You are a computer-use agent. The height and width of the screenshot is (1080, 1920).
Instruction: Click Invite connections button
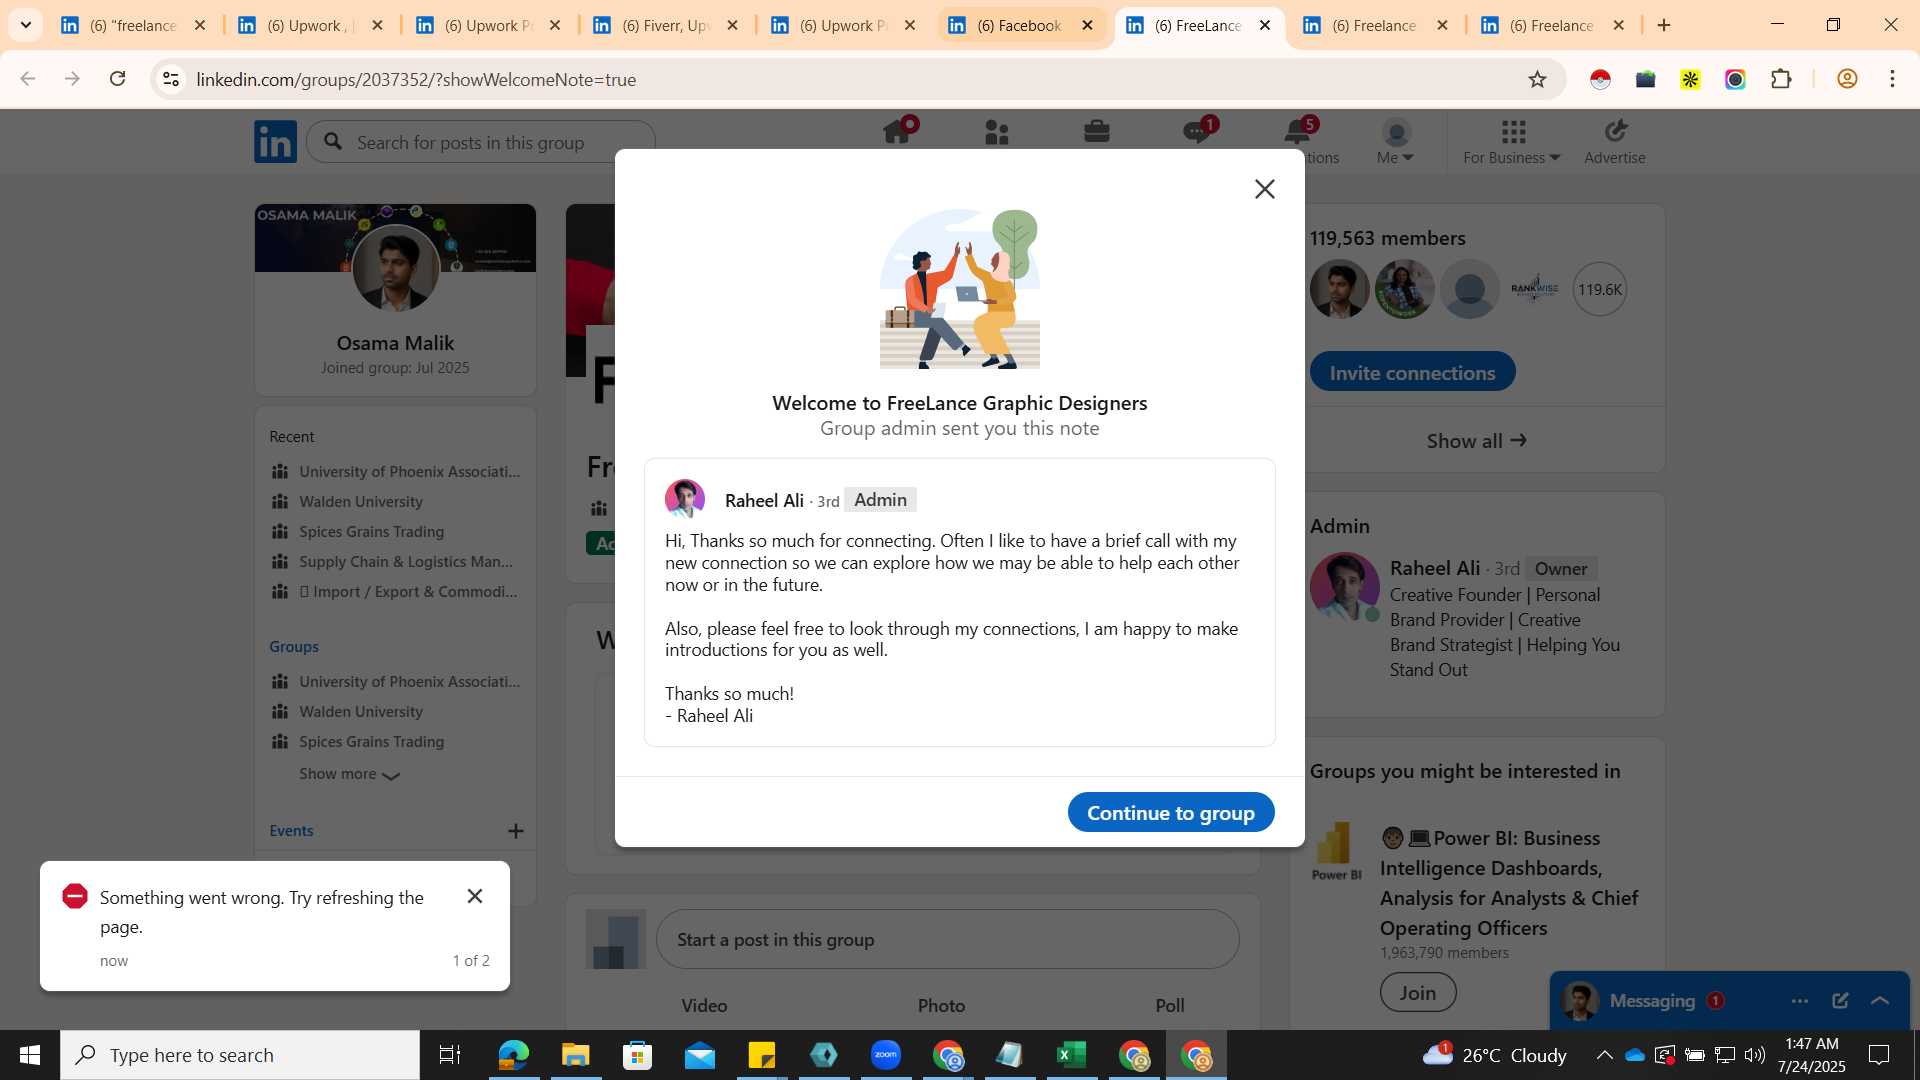pos(1412,373)
